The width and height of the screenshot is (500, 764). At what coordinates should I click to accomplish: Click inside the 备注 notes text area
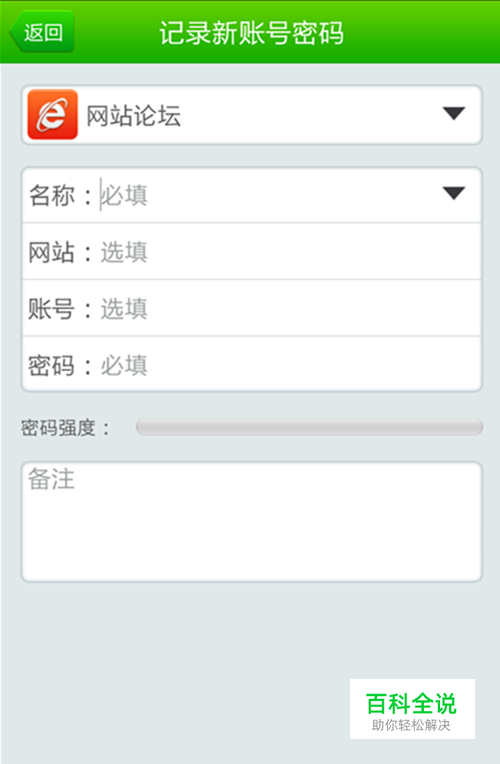251,522
